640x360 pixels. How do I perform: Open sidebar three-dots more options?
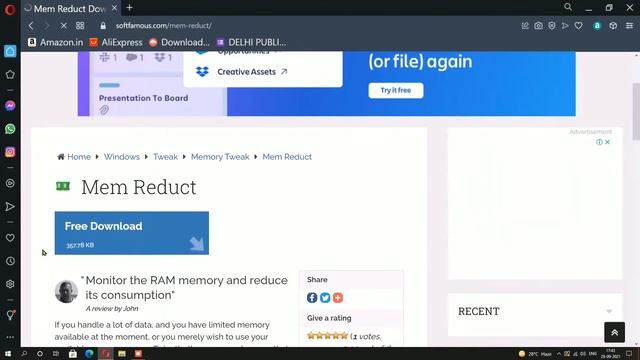[x=10, y=337]
